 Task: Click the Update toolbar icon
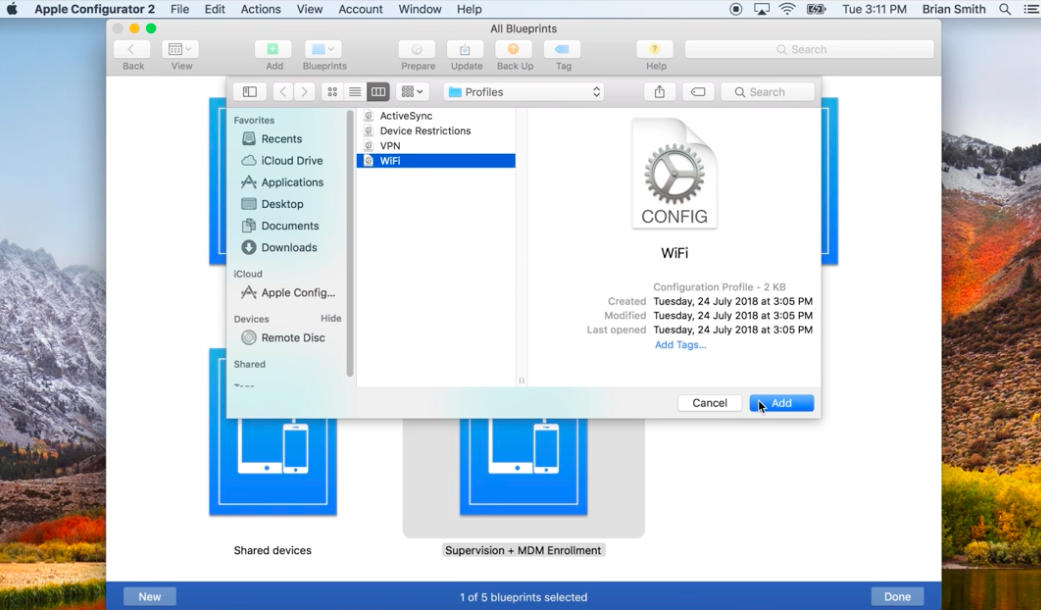click(465, 49)
